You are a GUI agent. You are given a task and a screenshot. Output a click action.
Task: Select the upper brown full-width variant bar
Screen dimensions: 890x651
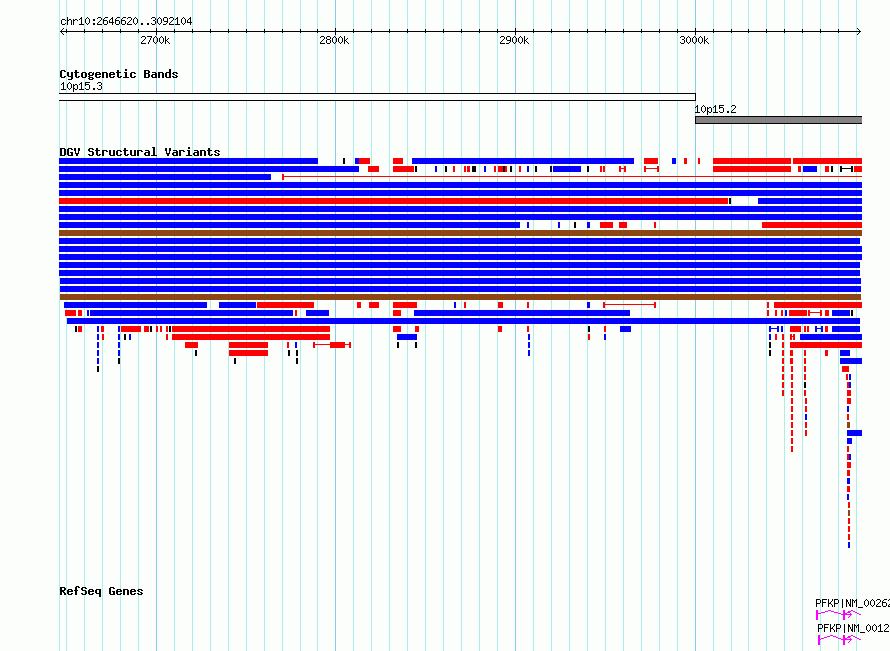pos(460,233)
